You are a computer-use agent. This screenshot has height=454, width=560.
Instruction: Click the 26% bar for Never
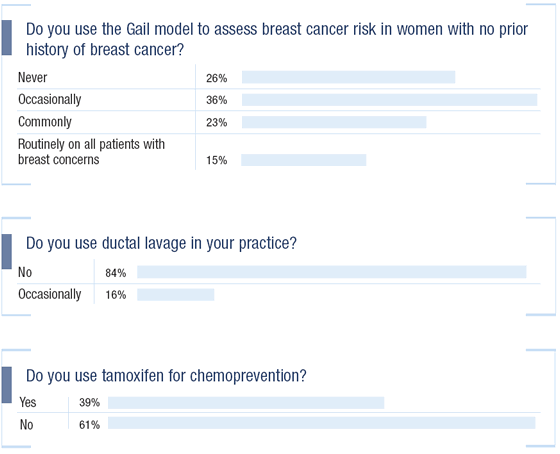pos(349,77)
